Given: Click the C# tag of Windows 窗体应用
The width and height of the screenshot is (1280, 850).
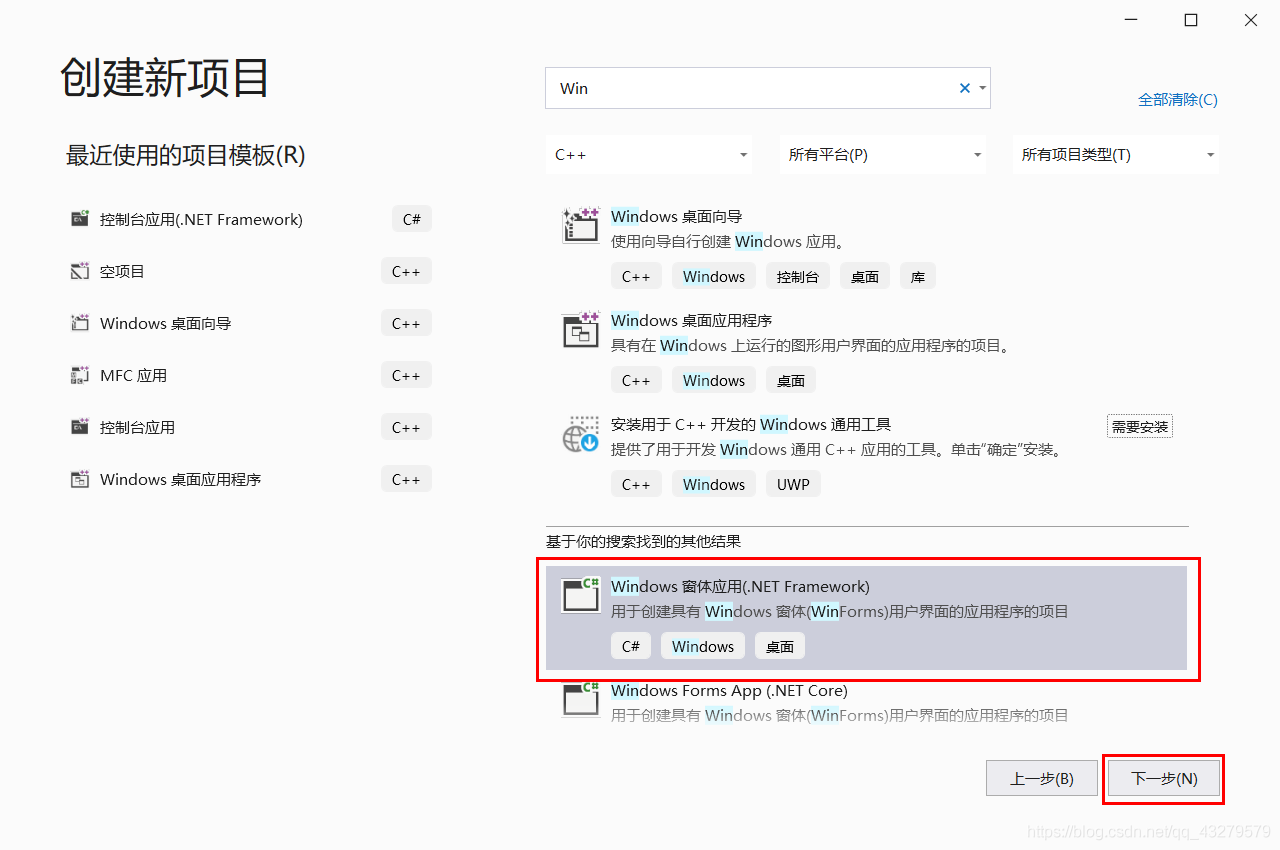Looking at the screenshot, I should [631, 646].
